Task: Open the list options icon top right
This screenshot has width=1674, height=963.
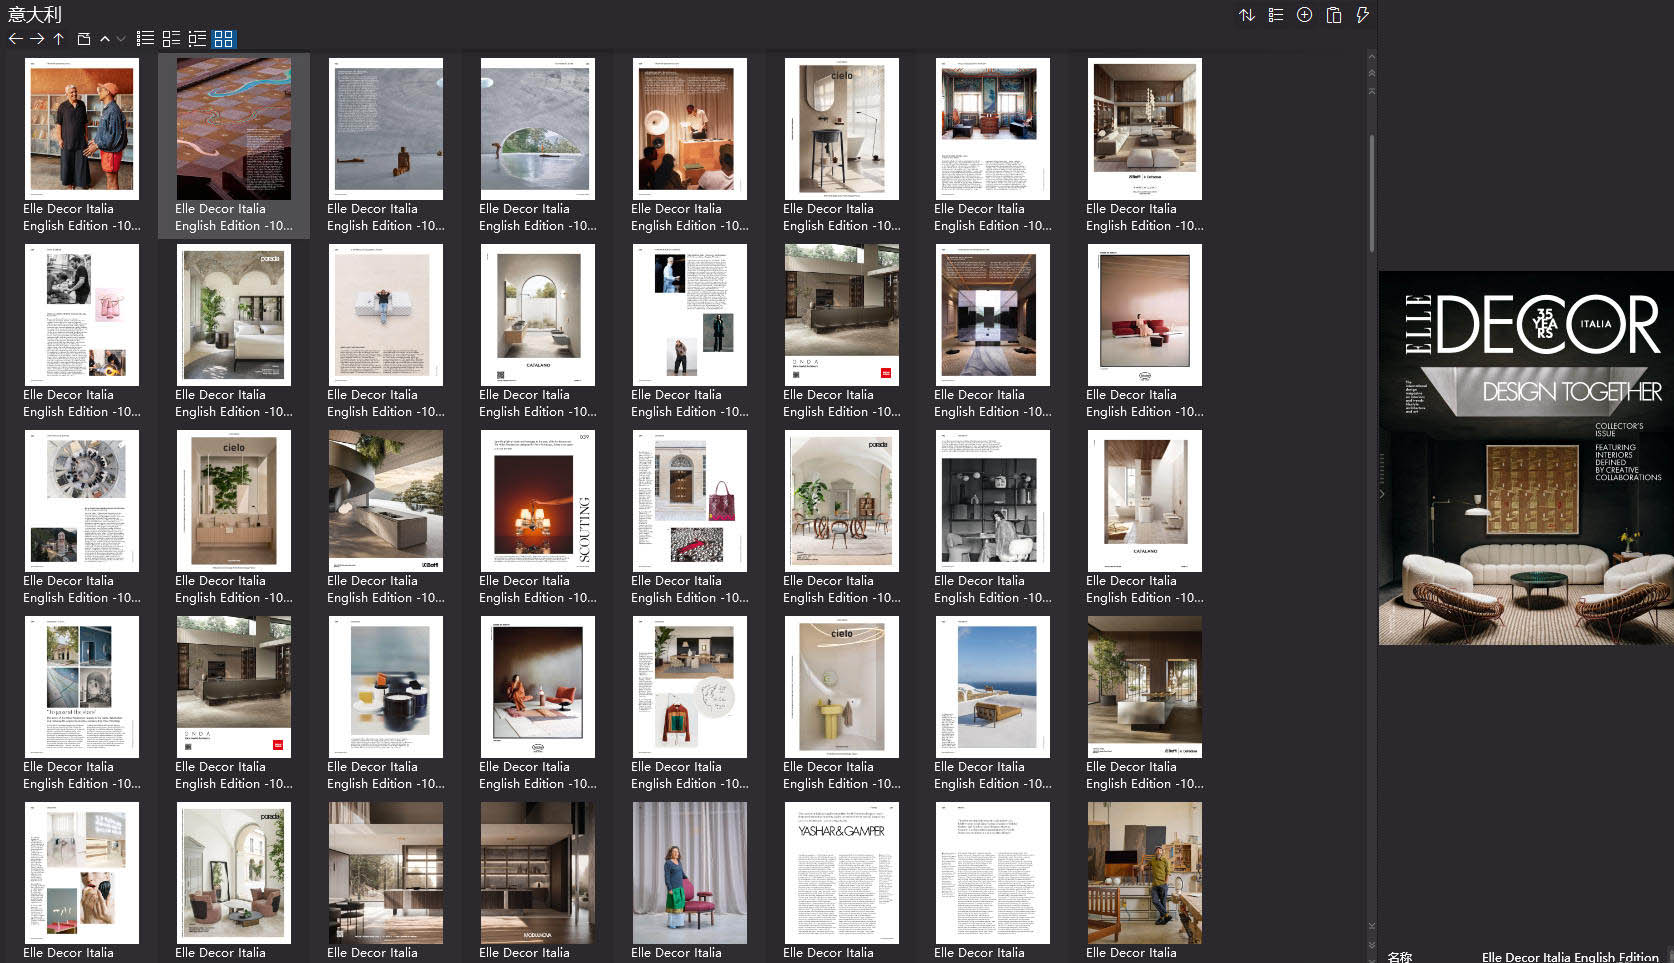Action: tap(1276, 15)
